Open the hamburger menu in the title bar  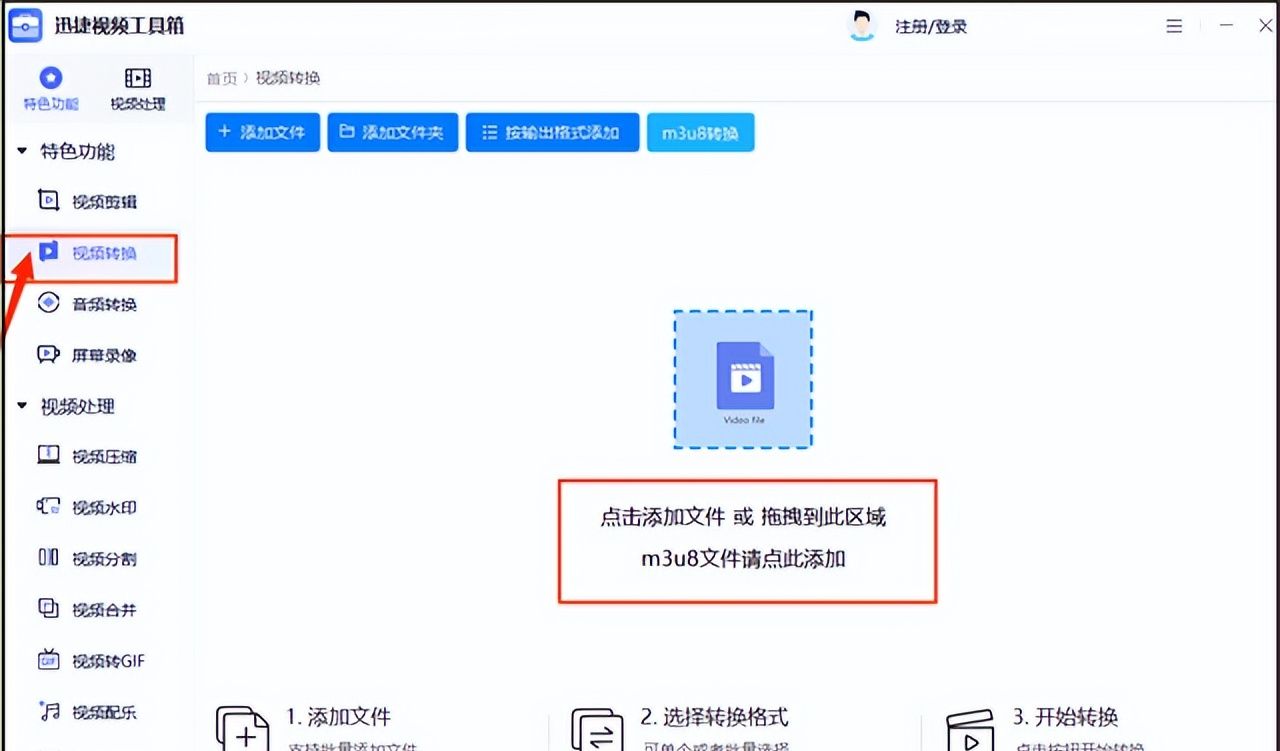[1174, 27]
